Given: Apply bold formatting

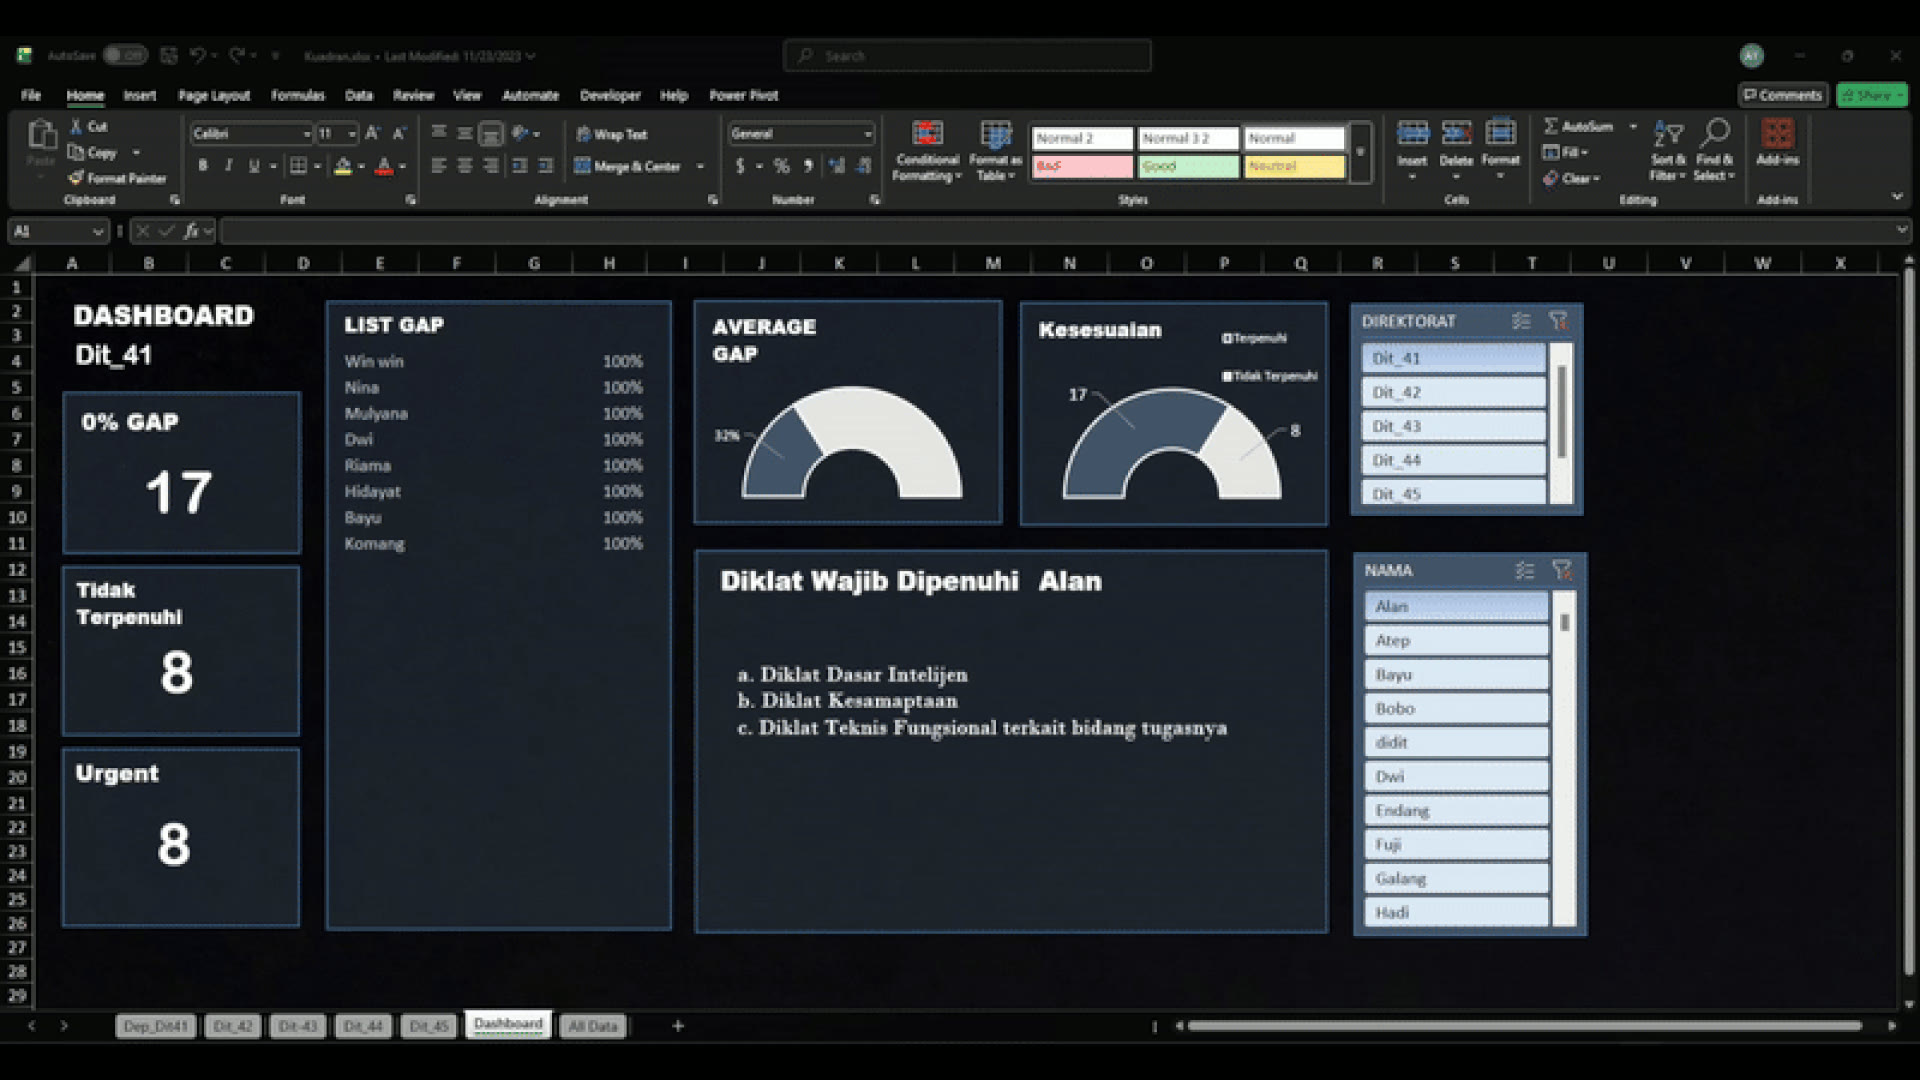Looking at the screenshot, I should pos(203,166).
